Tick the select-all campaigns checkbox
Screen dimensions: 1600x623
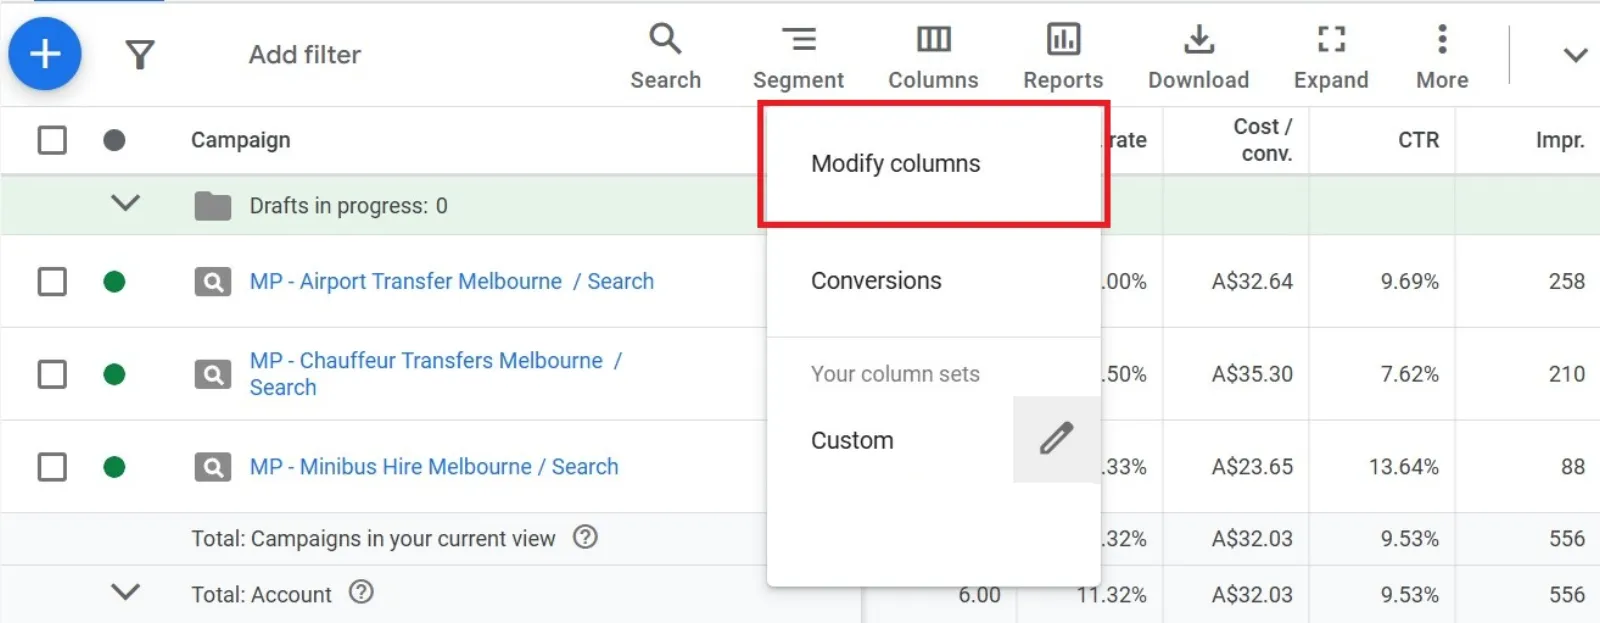[52, 140]
